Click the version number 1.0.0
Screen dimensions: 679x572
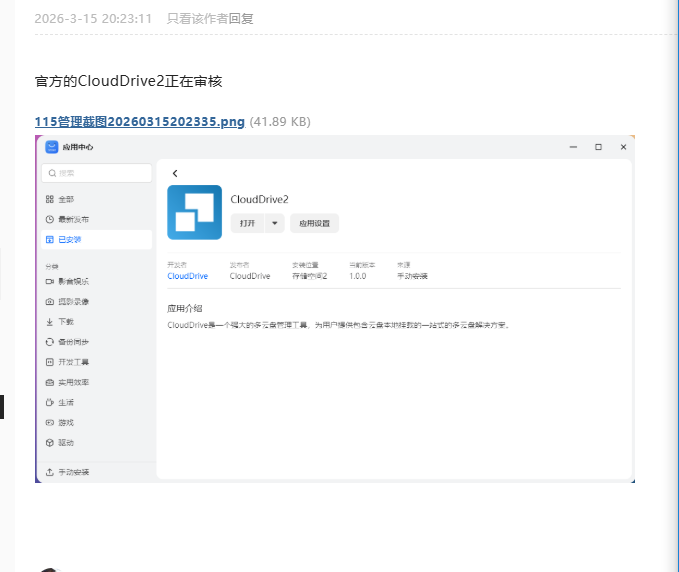point(358,276)
